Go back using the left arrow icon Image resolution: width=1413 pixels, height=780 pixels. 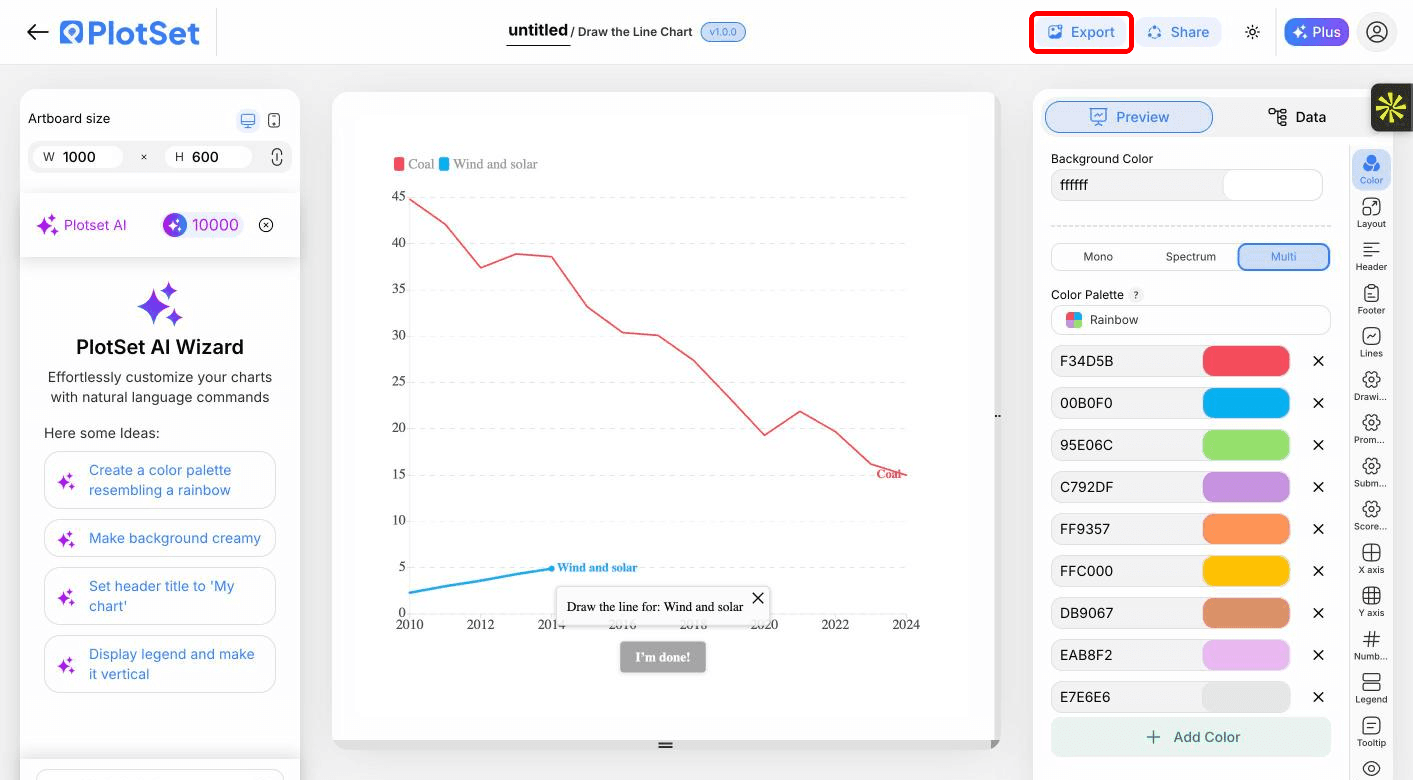[38, 32]
